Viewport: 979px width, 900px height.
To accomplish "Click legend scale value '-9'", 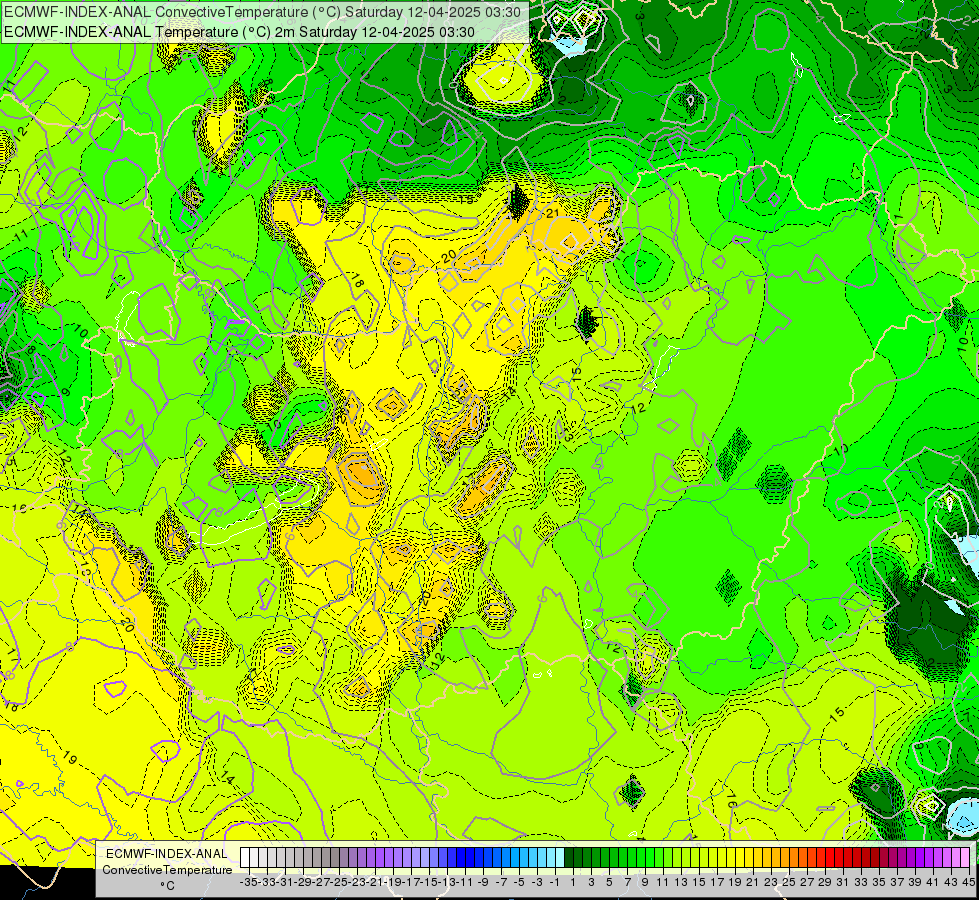I will [x=483, y=882].
